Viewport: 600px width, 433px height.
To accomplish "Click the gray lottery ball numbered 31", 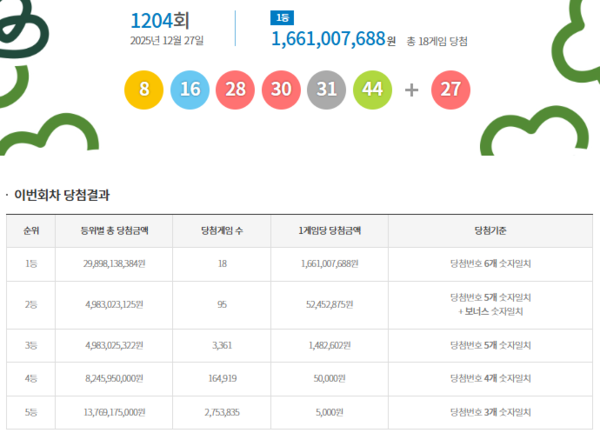I will pyautogui.click(x=326, y=90).
